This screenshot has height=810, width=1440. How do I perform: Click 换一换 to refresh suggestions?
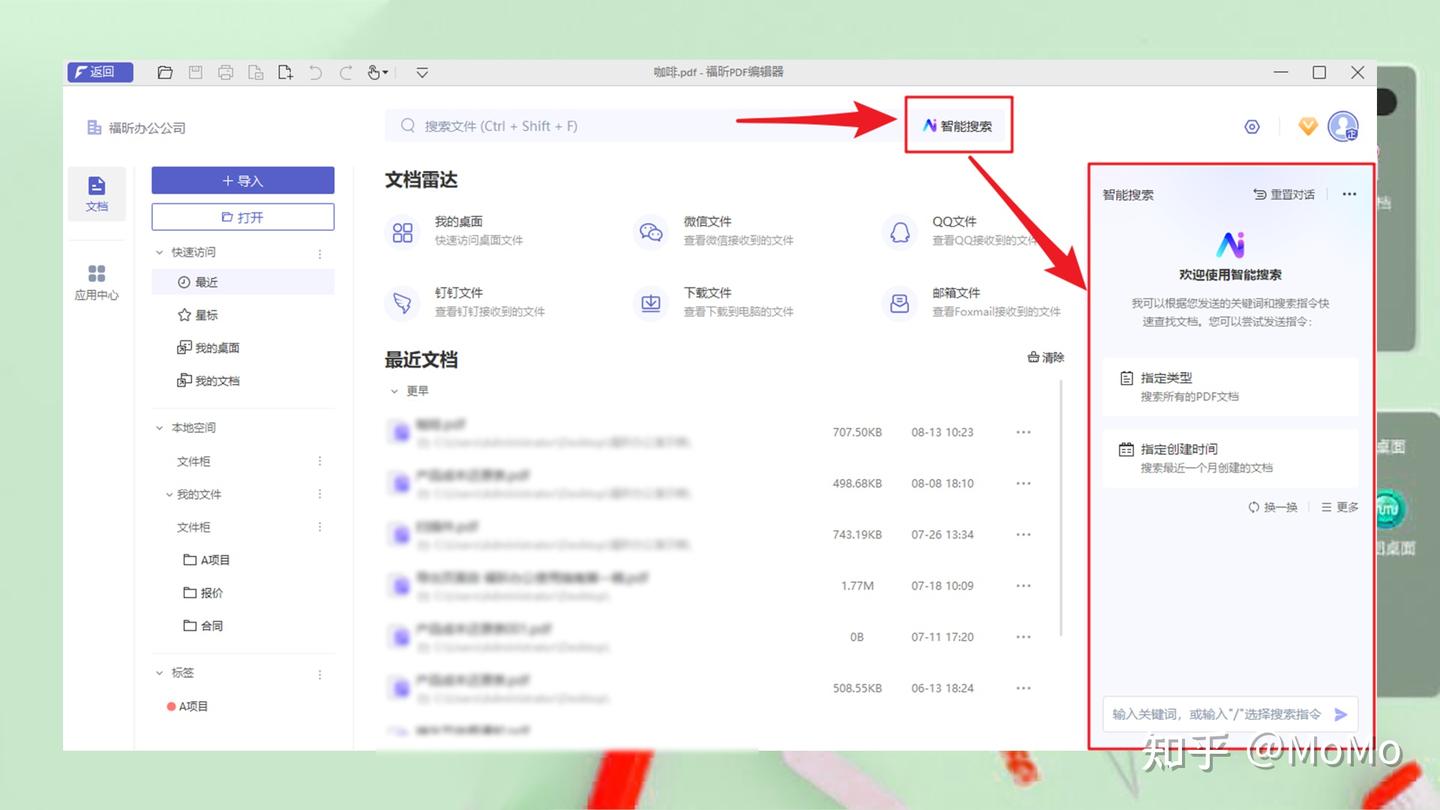[1273, 507]
